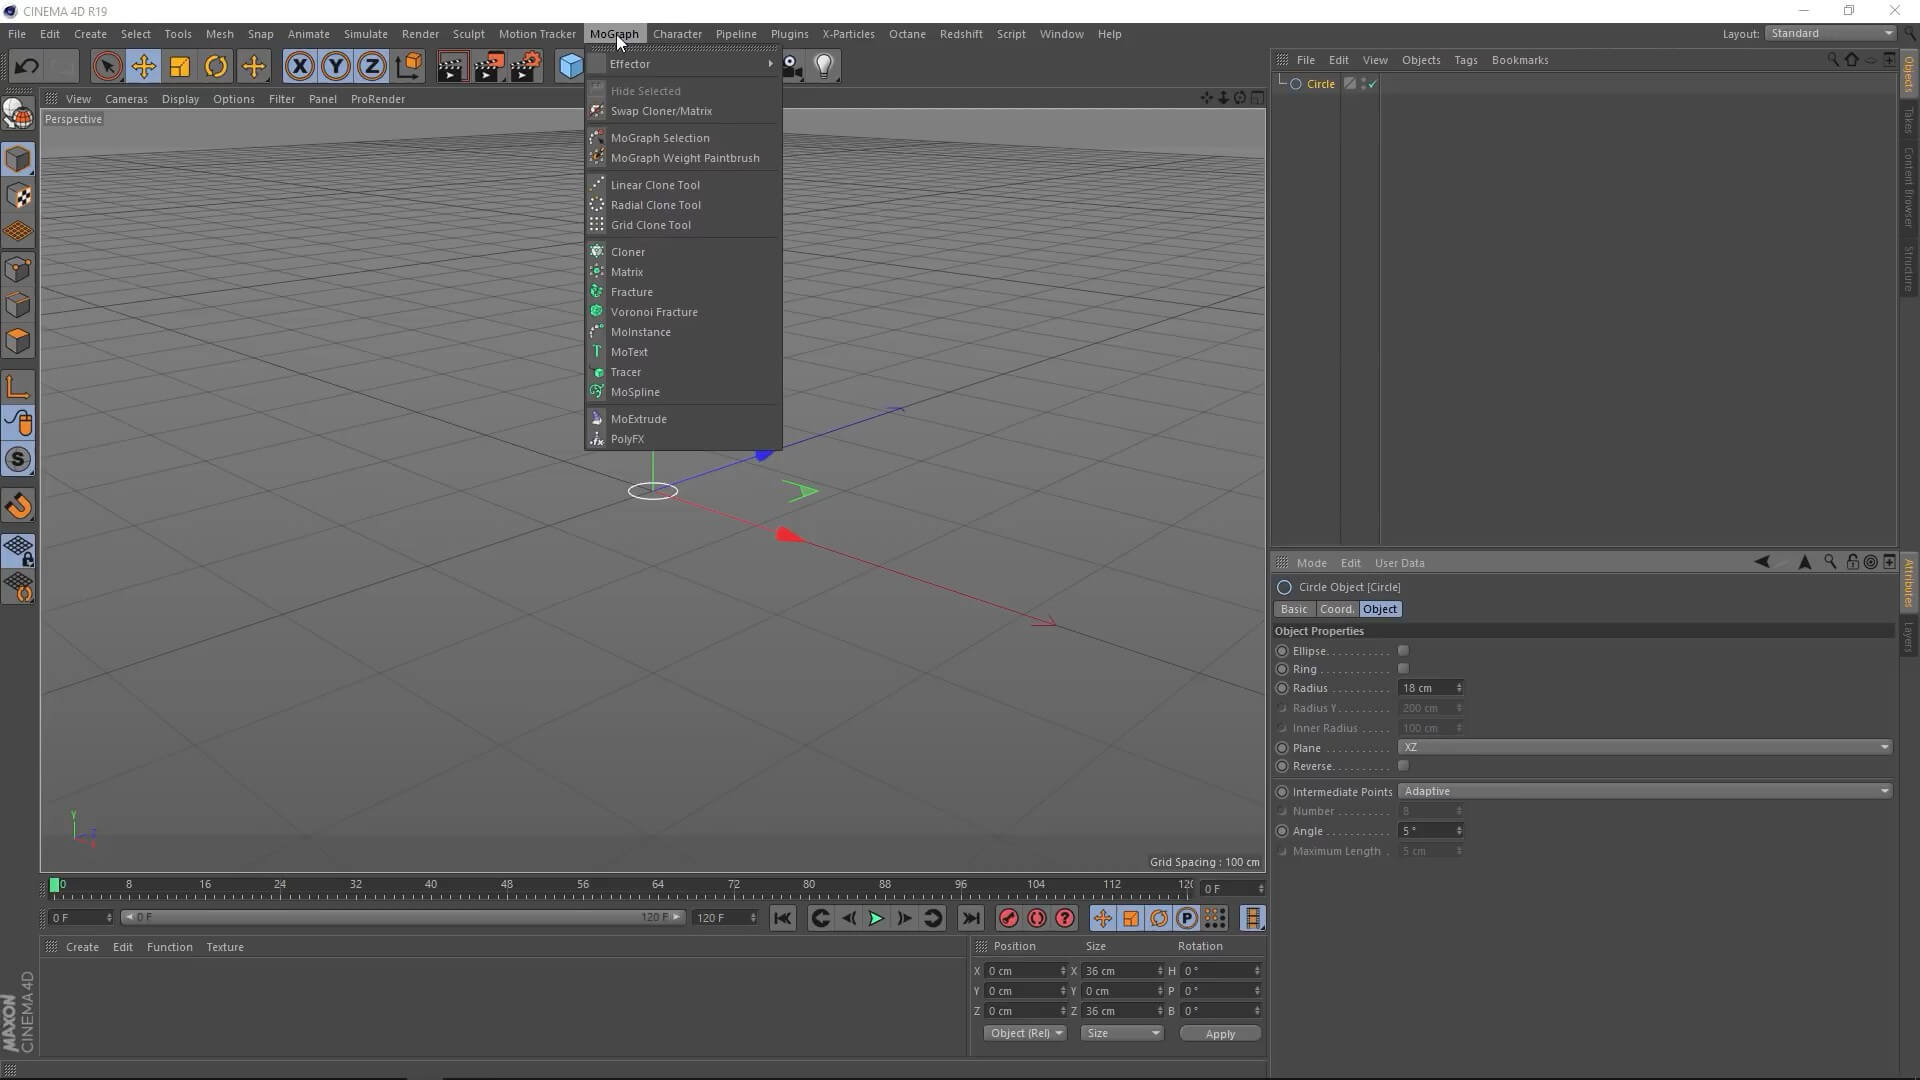The image size is (1920, 1080).
Task: Click the Undo arrow icon
Action: (x=26, y=67)
